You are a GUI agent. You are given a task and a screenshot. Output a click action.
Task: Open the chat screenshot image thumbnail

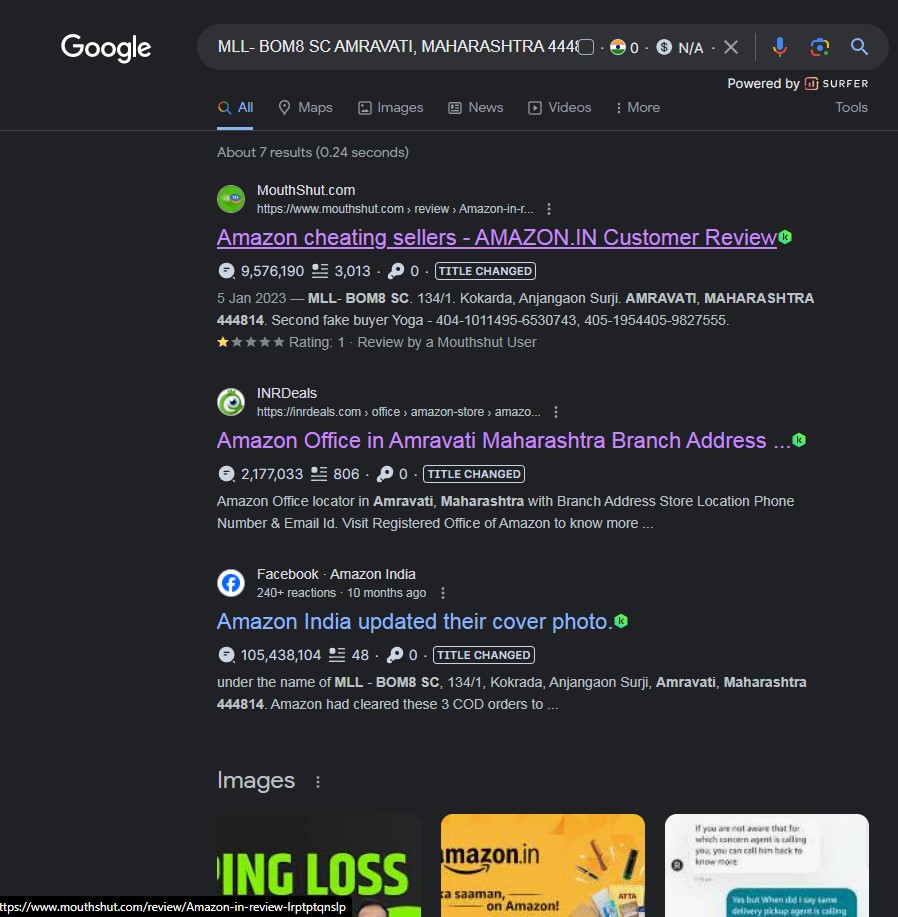pyautogui.click(x=766, y=866)
